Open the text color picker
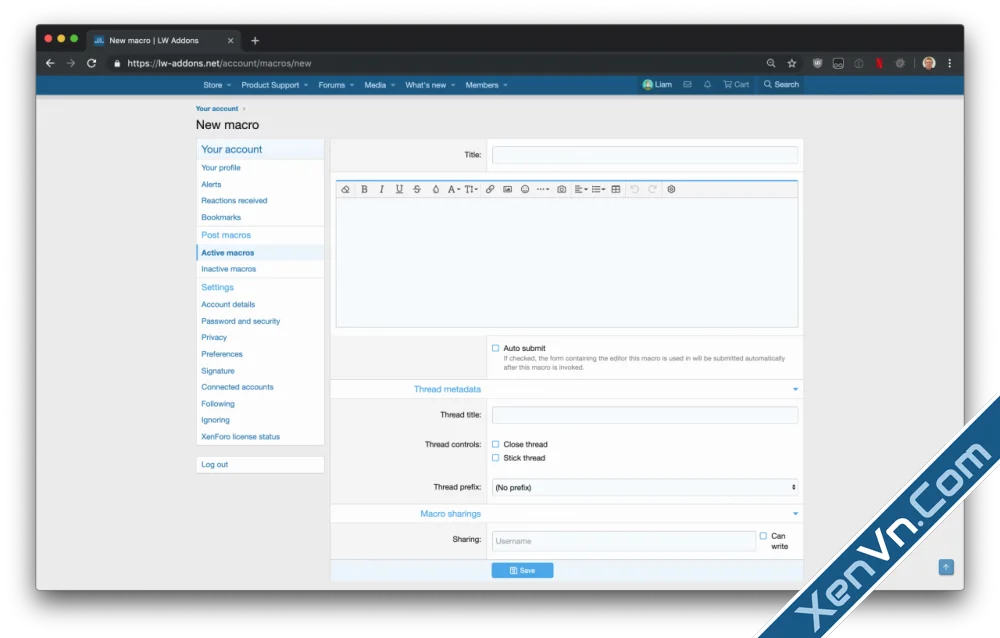Screen dimensions: 1000x638 coord(436,189)
